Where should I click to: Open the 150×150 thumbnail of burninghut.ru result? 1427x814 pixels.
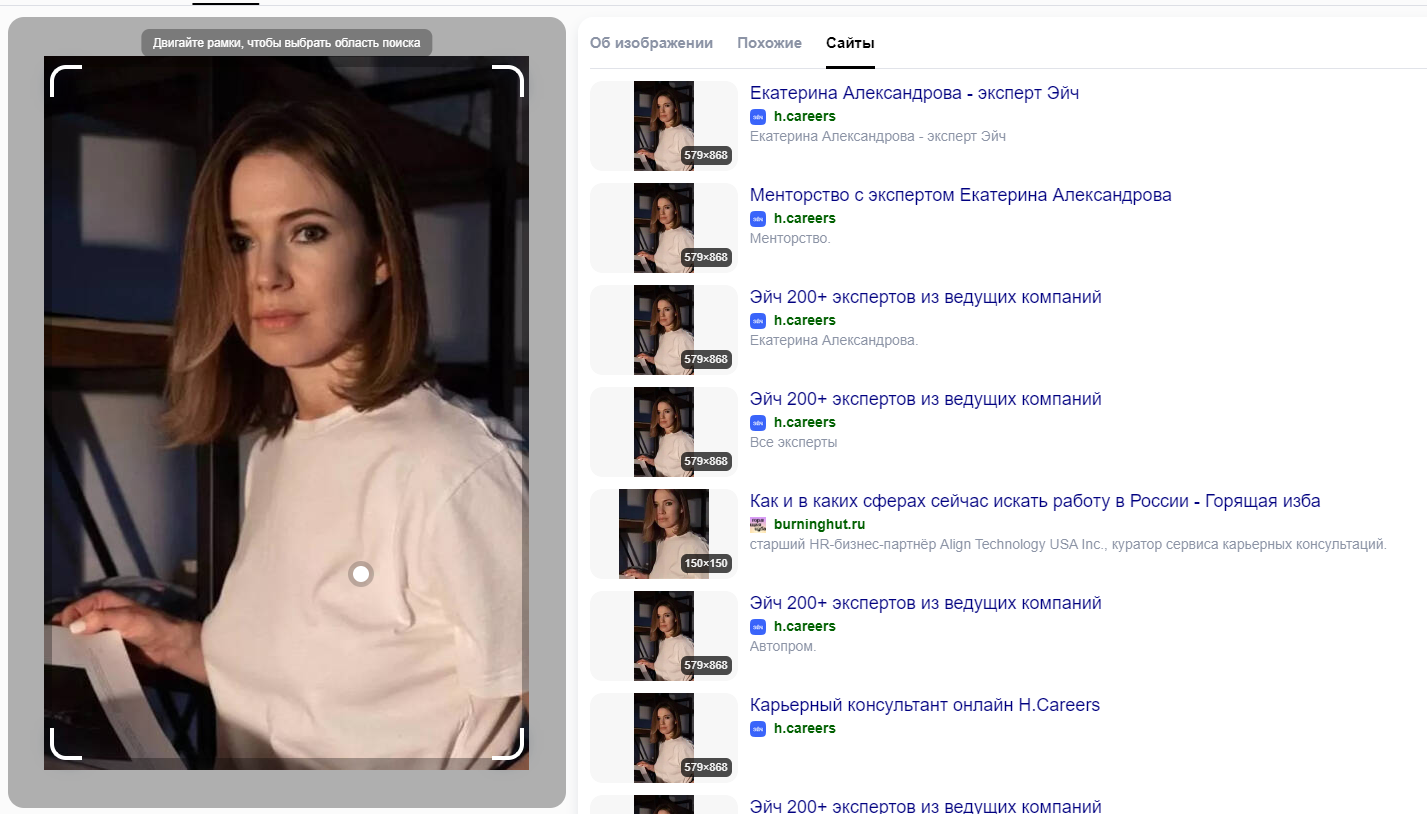(664, 534)
